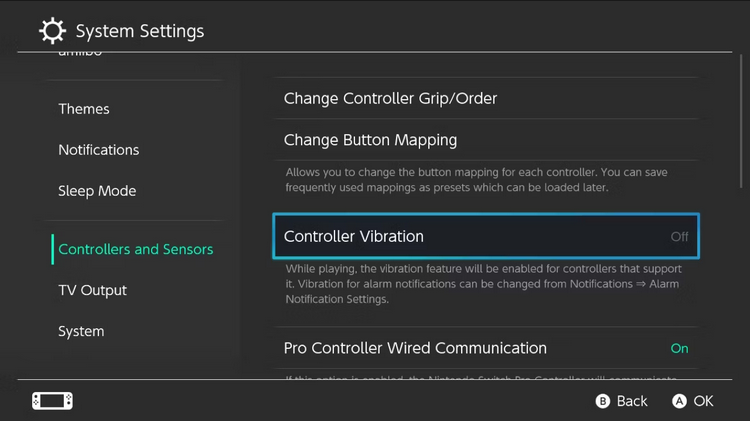
Task: Toggle Controller Vibration off setting
Action: click(486, 236)
